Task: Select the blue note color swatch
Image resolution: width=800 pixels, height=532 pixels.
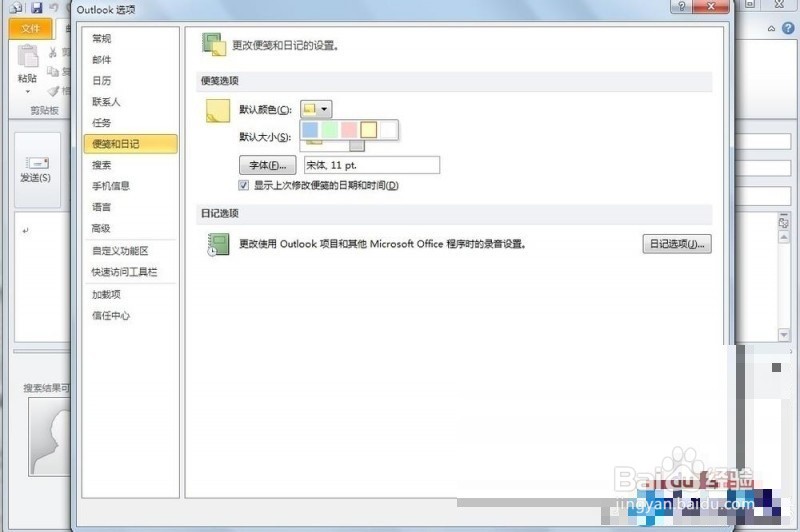Action: tap(310, 130)
